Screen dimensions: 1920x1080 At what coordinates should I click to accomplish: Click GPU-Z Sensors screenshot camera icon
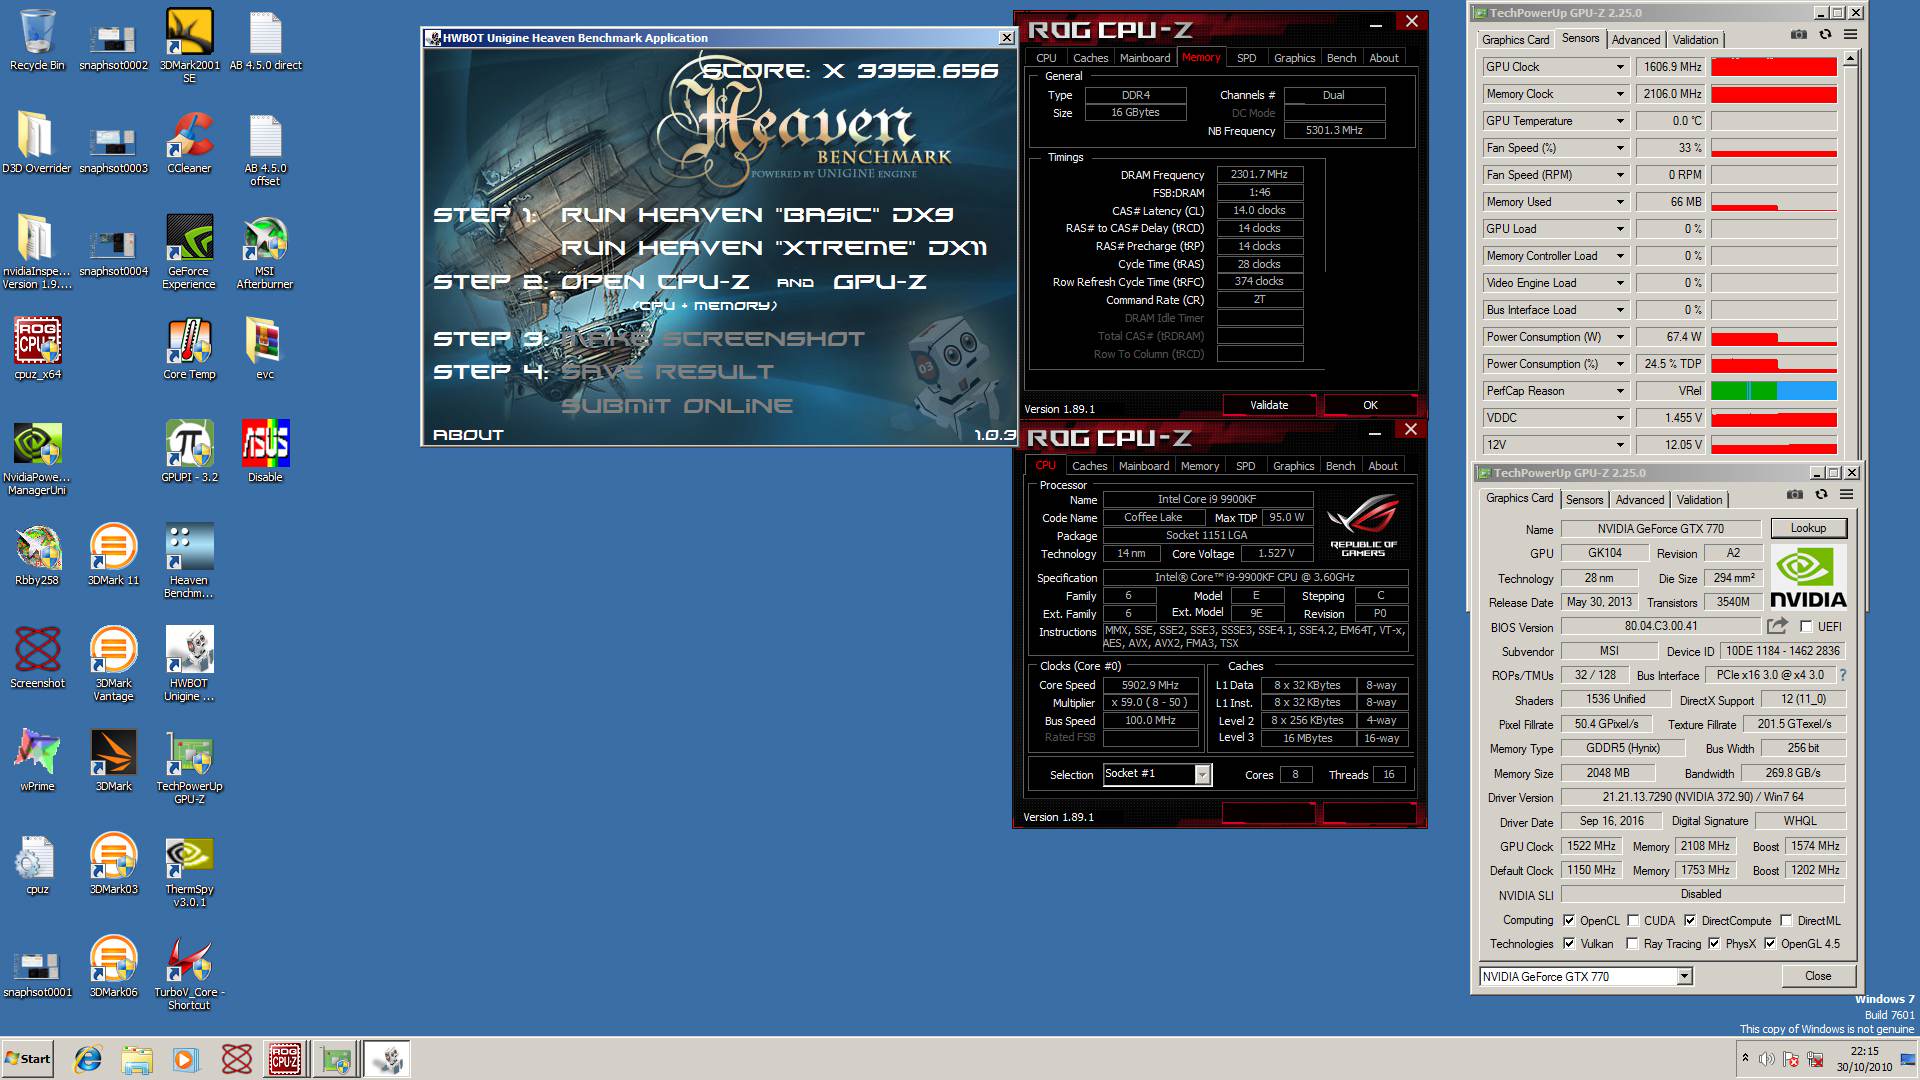click(1798, 35)
